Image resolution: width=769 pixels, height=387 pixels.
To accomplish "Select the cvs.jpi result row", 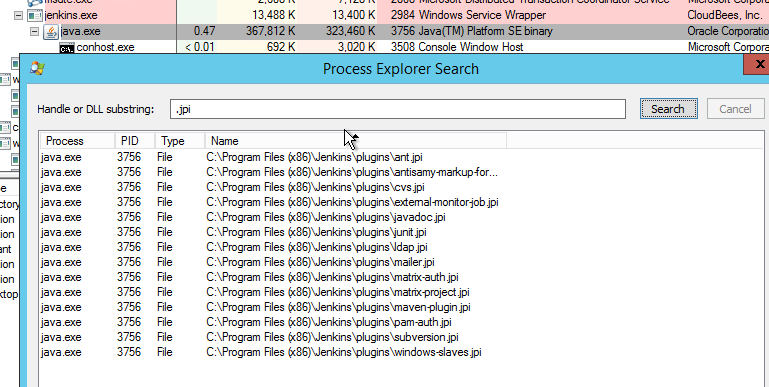I will point(274,187).
